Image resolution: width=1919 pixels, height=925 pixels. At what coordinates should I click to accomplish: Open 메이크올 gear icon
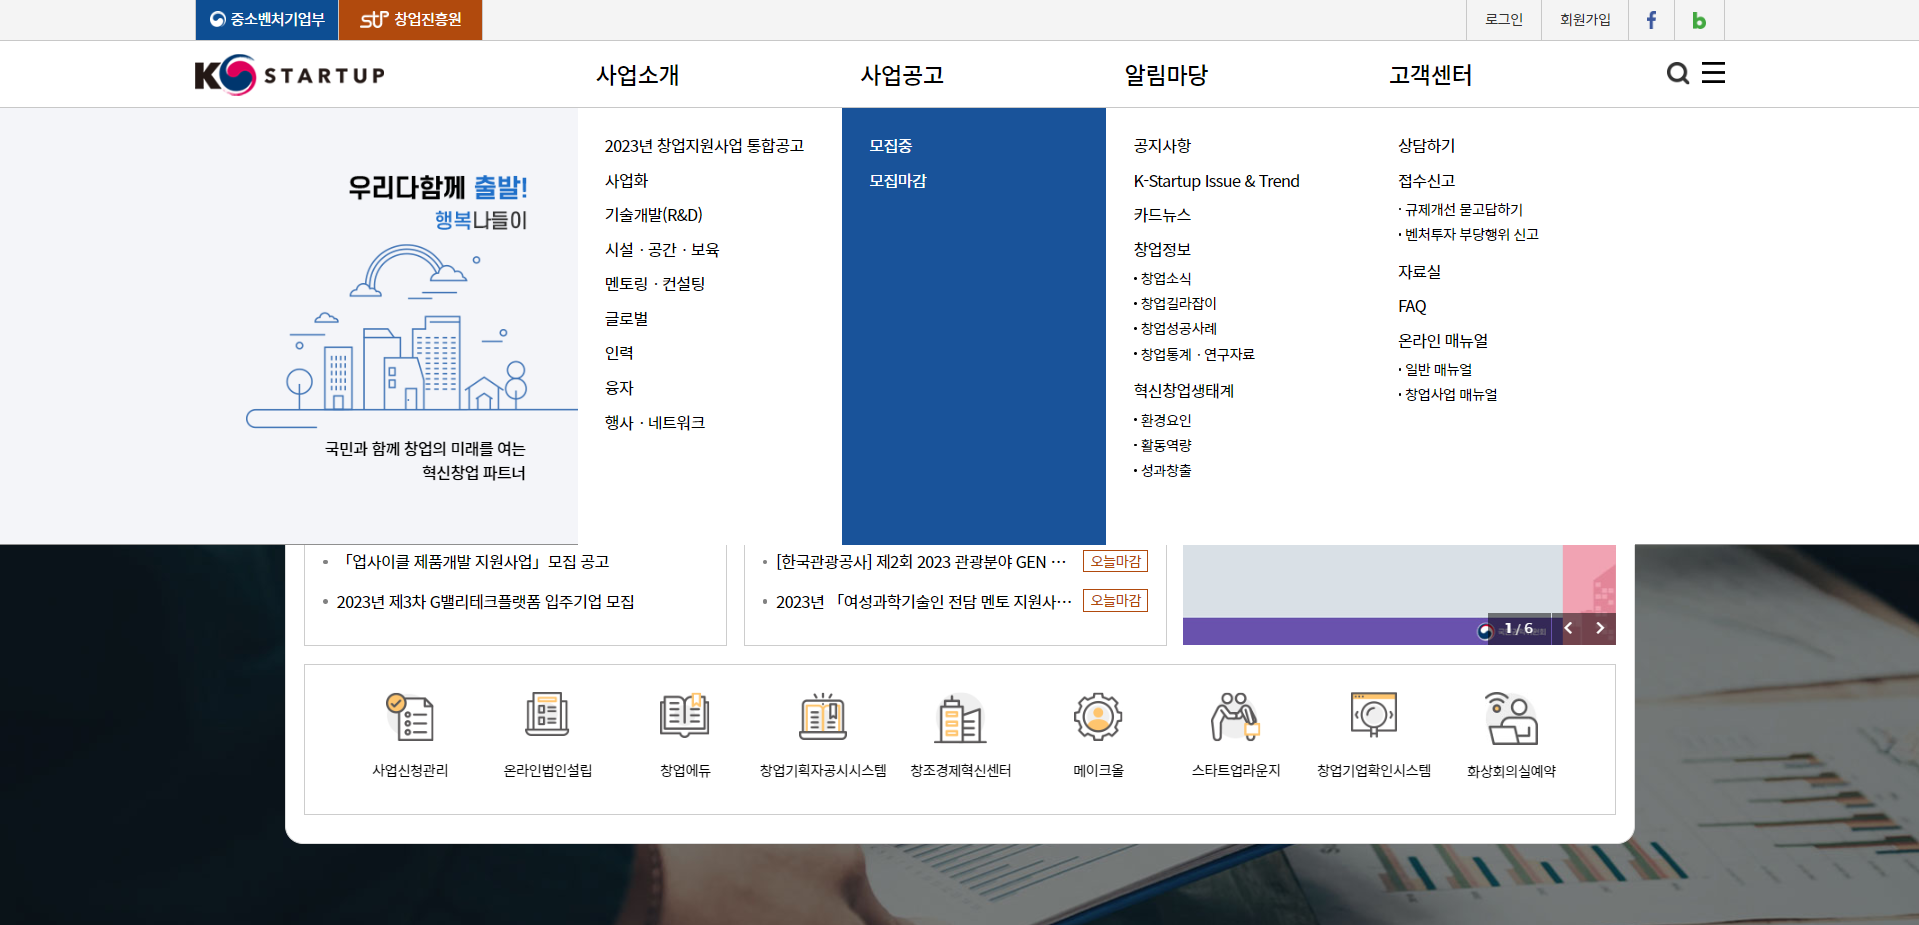pos(1098,716)
